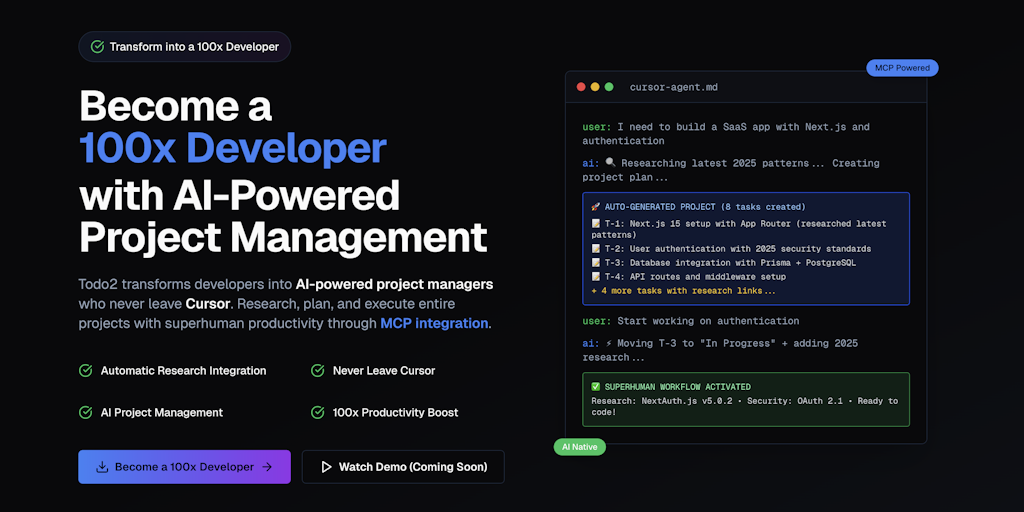Click the checkmark icon in the Transform badge
This screenshot has height=512, width=1024.
97,47
